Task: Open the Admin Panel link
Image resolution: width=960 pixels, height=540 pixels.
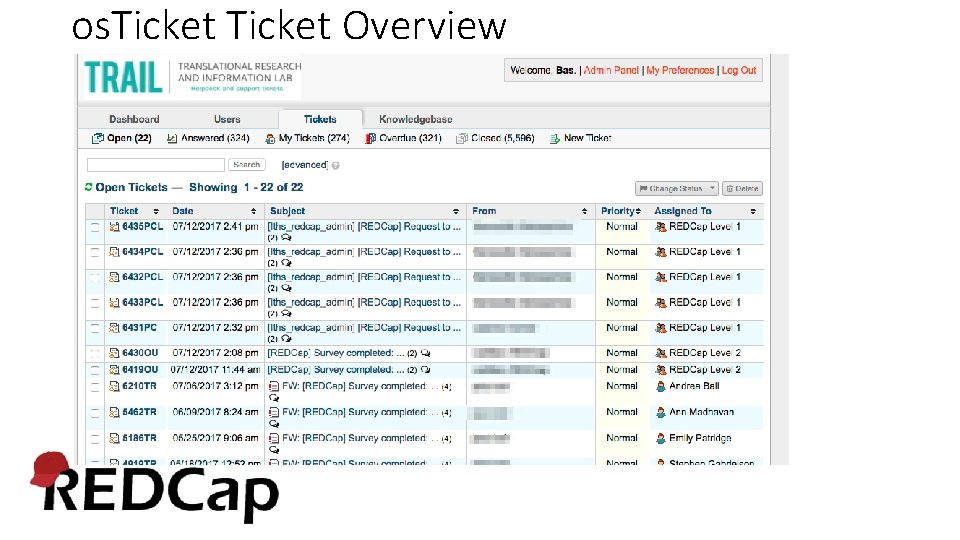Action: pyautogui.click(x=611, y=70)
